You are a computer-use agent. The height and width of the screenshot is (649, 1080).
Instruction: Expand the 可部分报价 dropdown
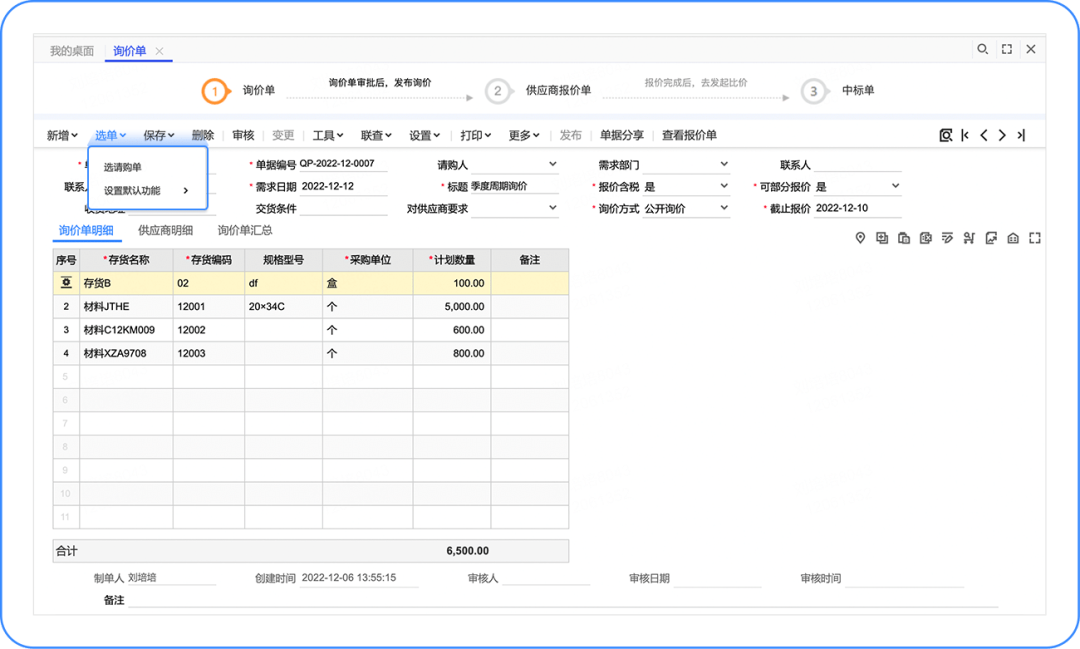[895, 186]
